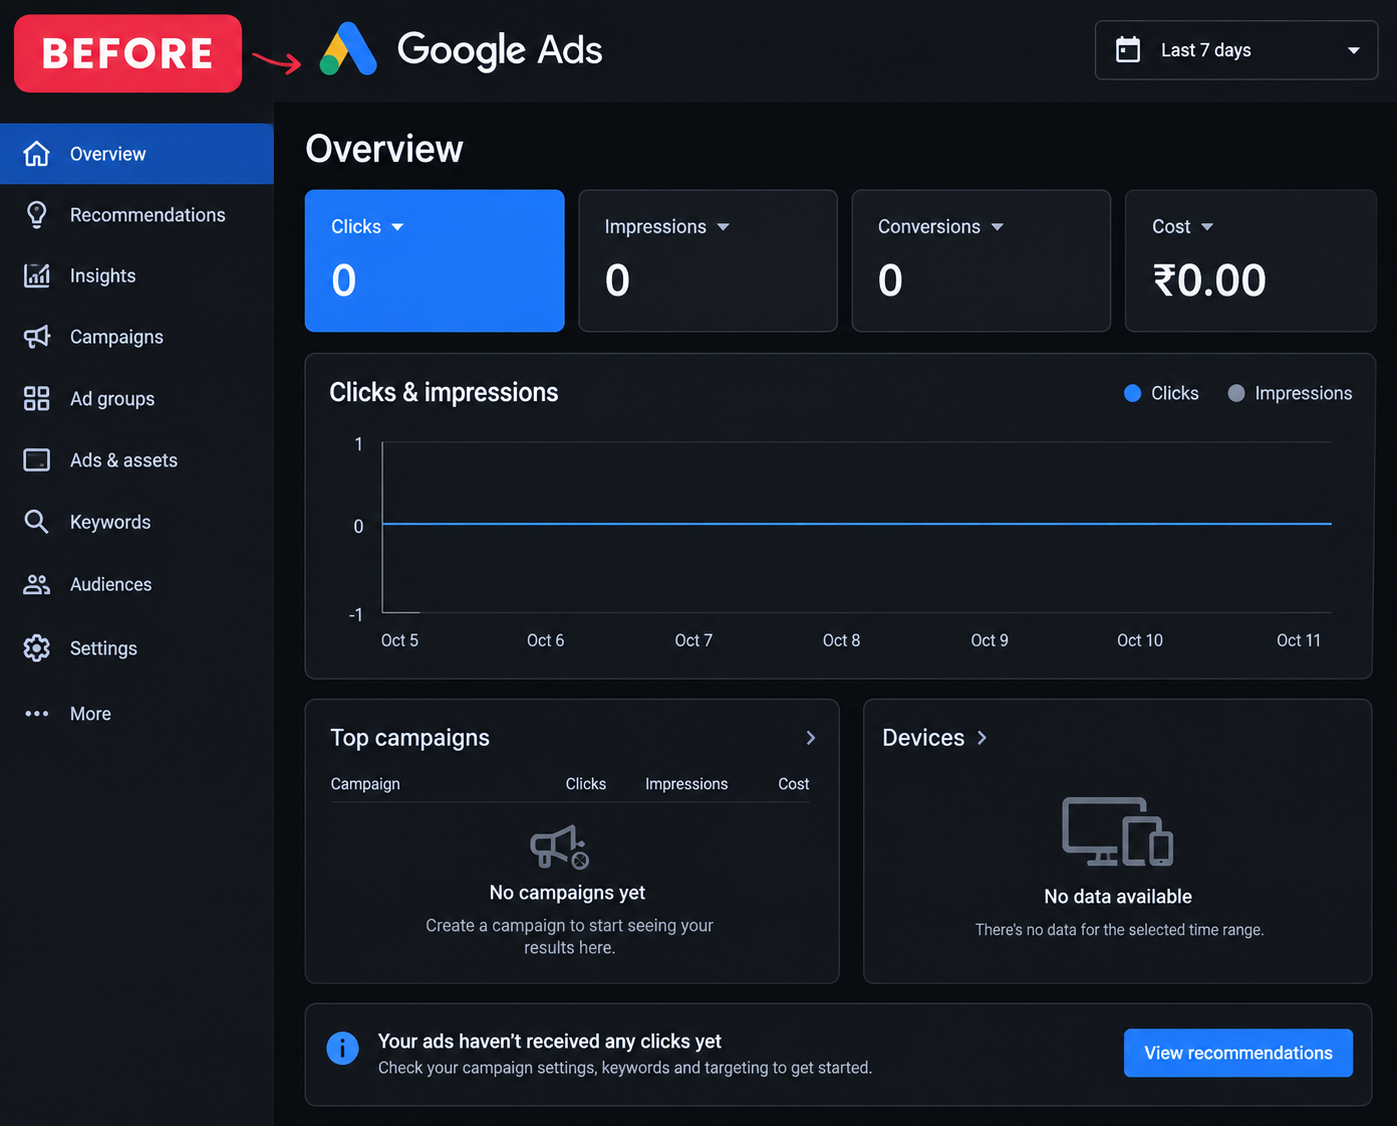Click the Cost column header in Top campaigns
This screenshot has height=1126, width=1397.
coord(794,784)
